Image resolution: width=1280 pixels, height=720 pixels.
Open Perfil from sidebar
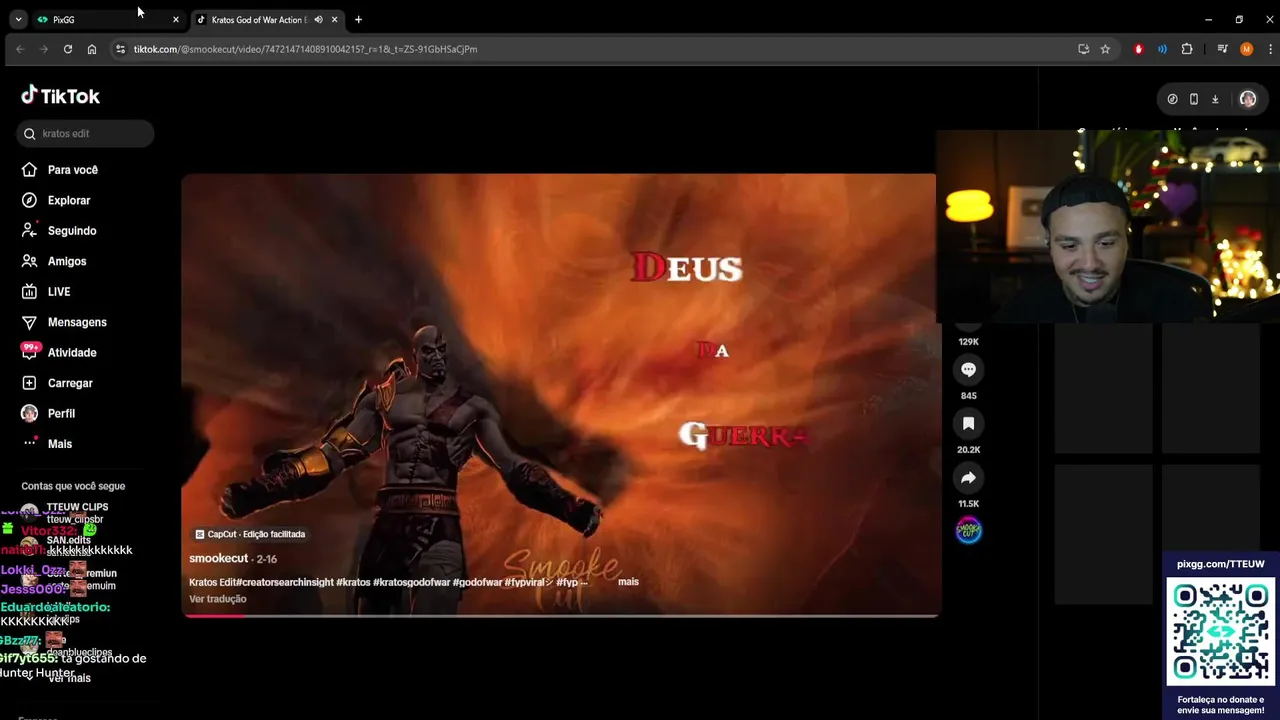48,414
